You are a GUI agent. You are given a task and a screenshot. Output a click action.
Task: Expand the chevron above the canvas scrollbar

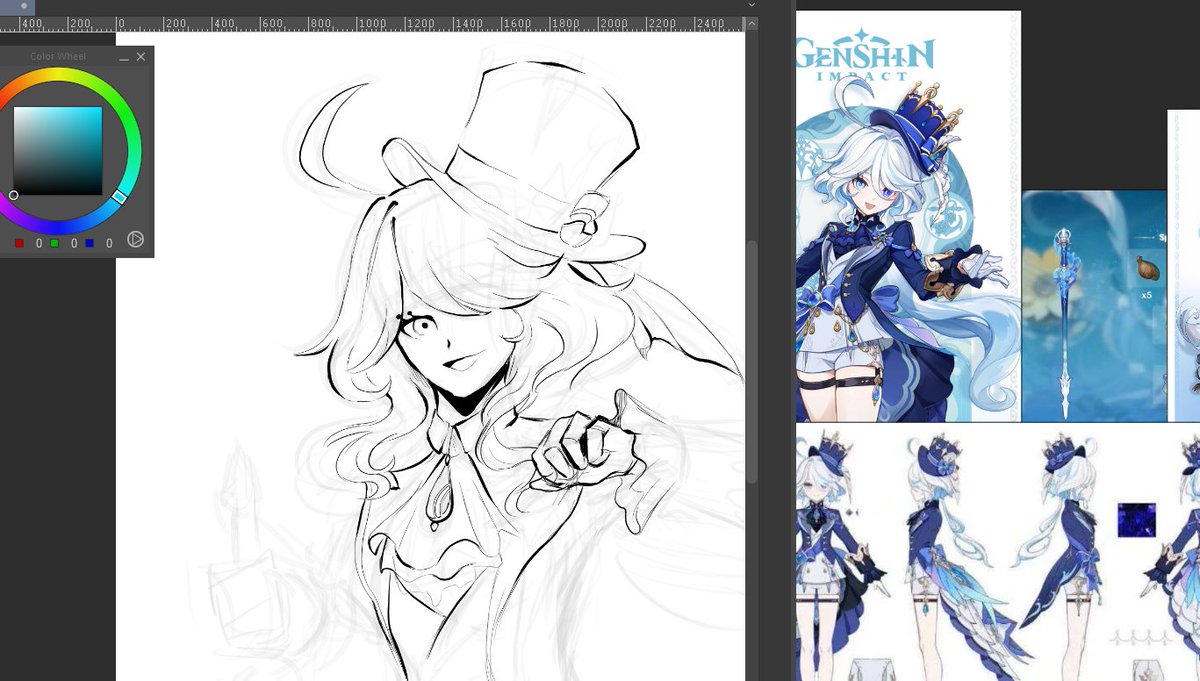tap(752, 5)
